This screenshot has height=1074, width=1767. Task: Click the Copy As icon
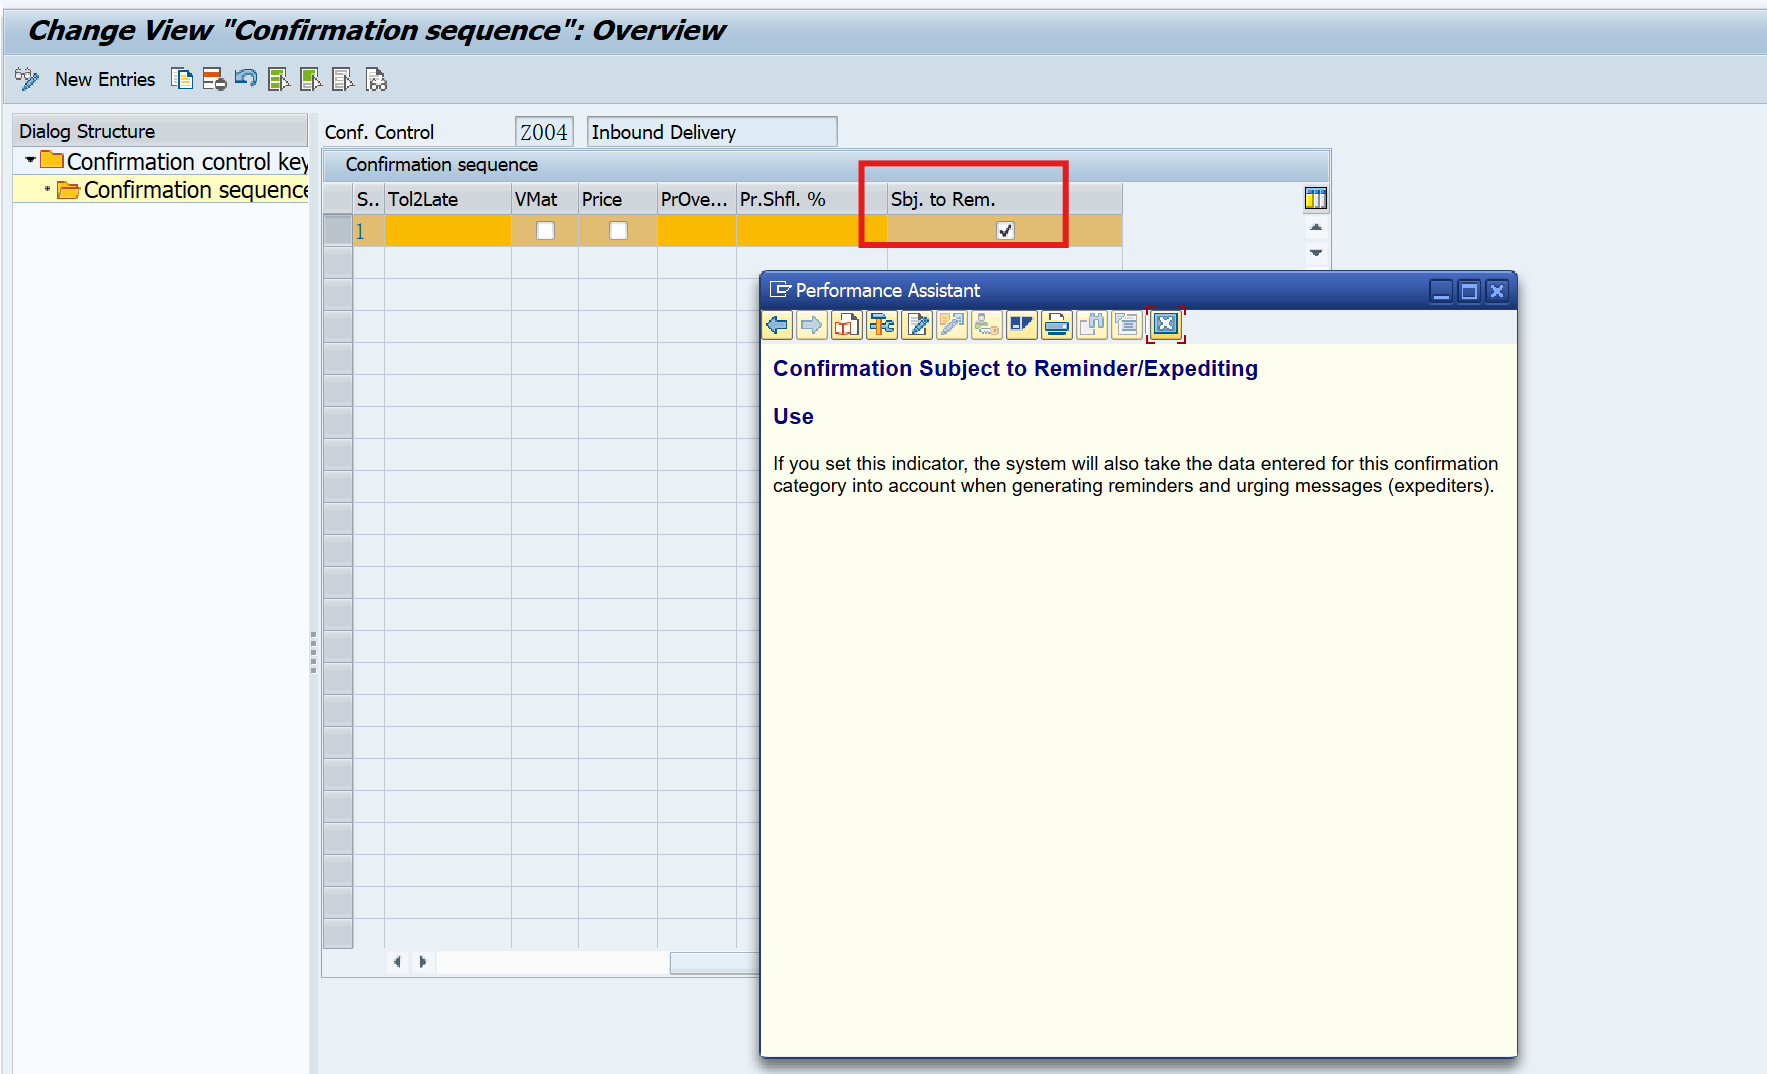[182, 79]
